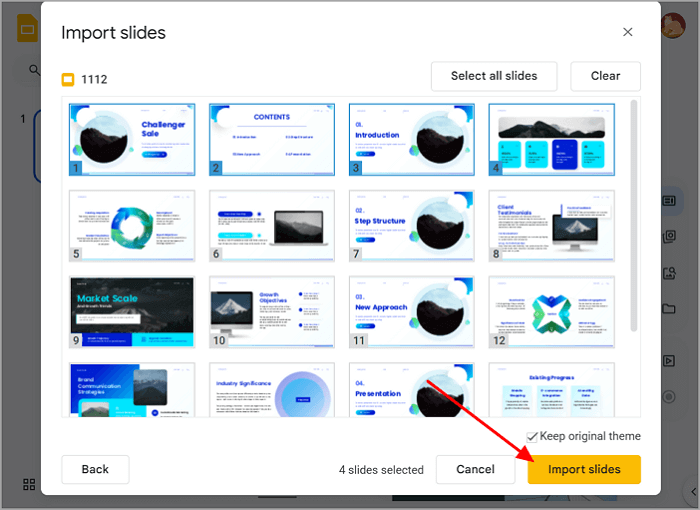Click the user account avatar

click(x=673, y=25)
